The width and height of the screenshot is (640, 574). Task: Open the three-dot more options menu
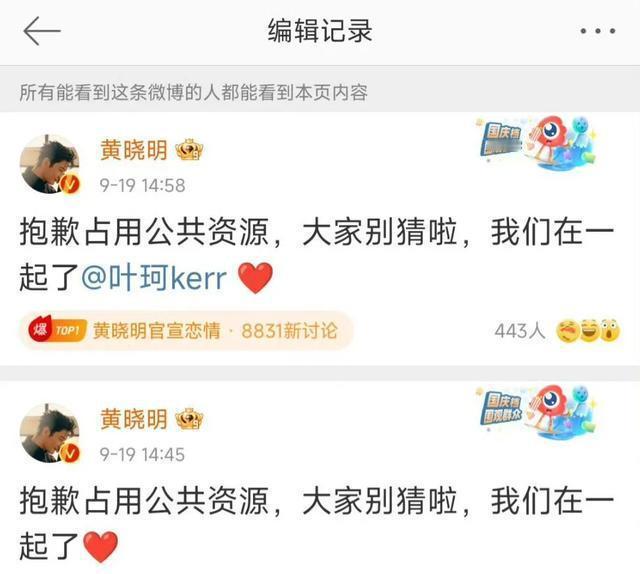tap(598, 31)
